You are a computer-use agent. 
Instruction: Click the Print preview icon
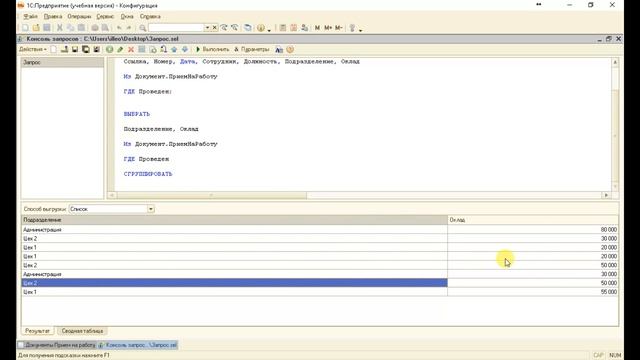pyautogui.click(x=105, y=28)
